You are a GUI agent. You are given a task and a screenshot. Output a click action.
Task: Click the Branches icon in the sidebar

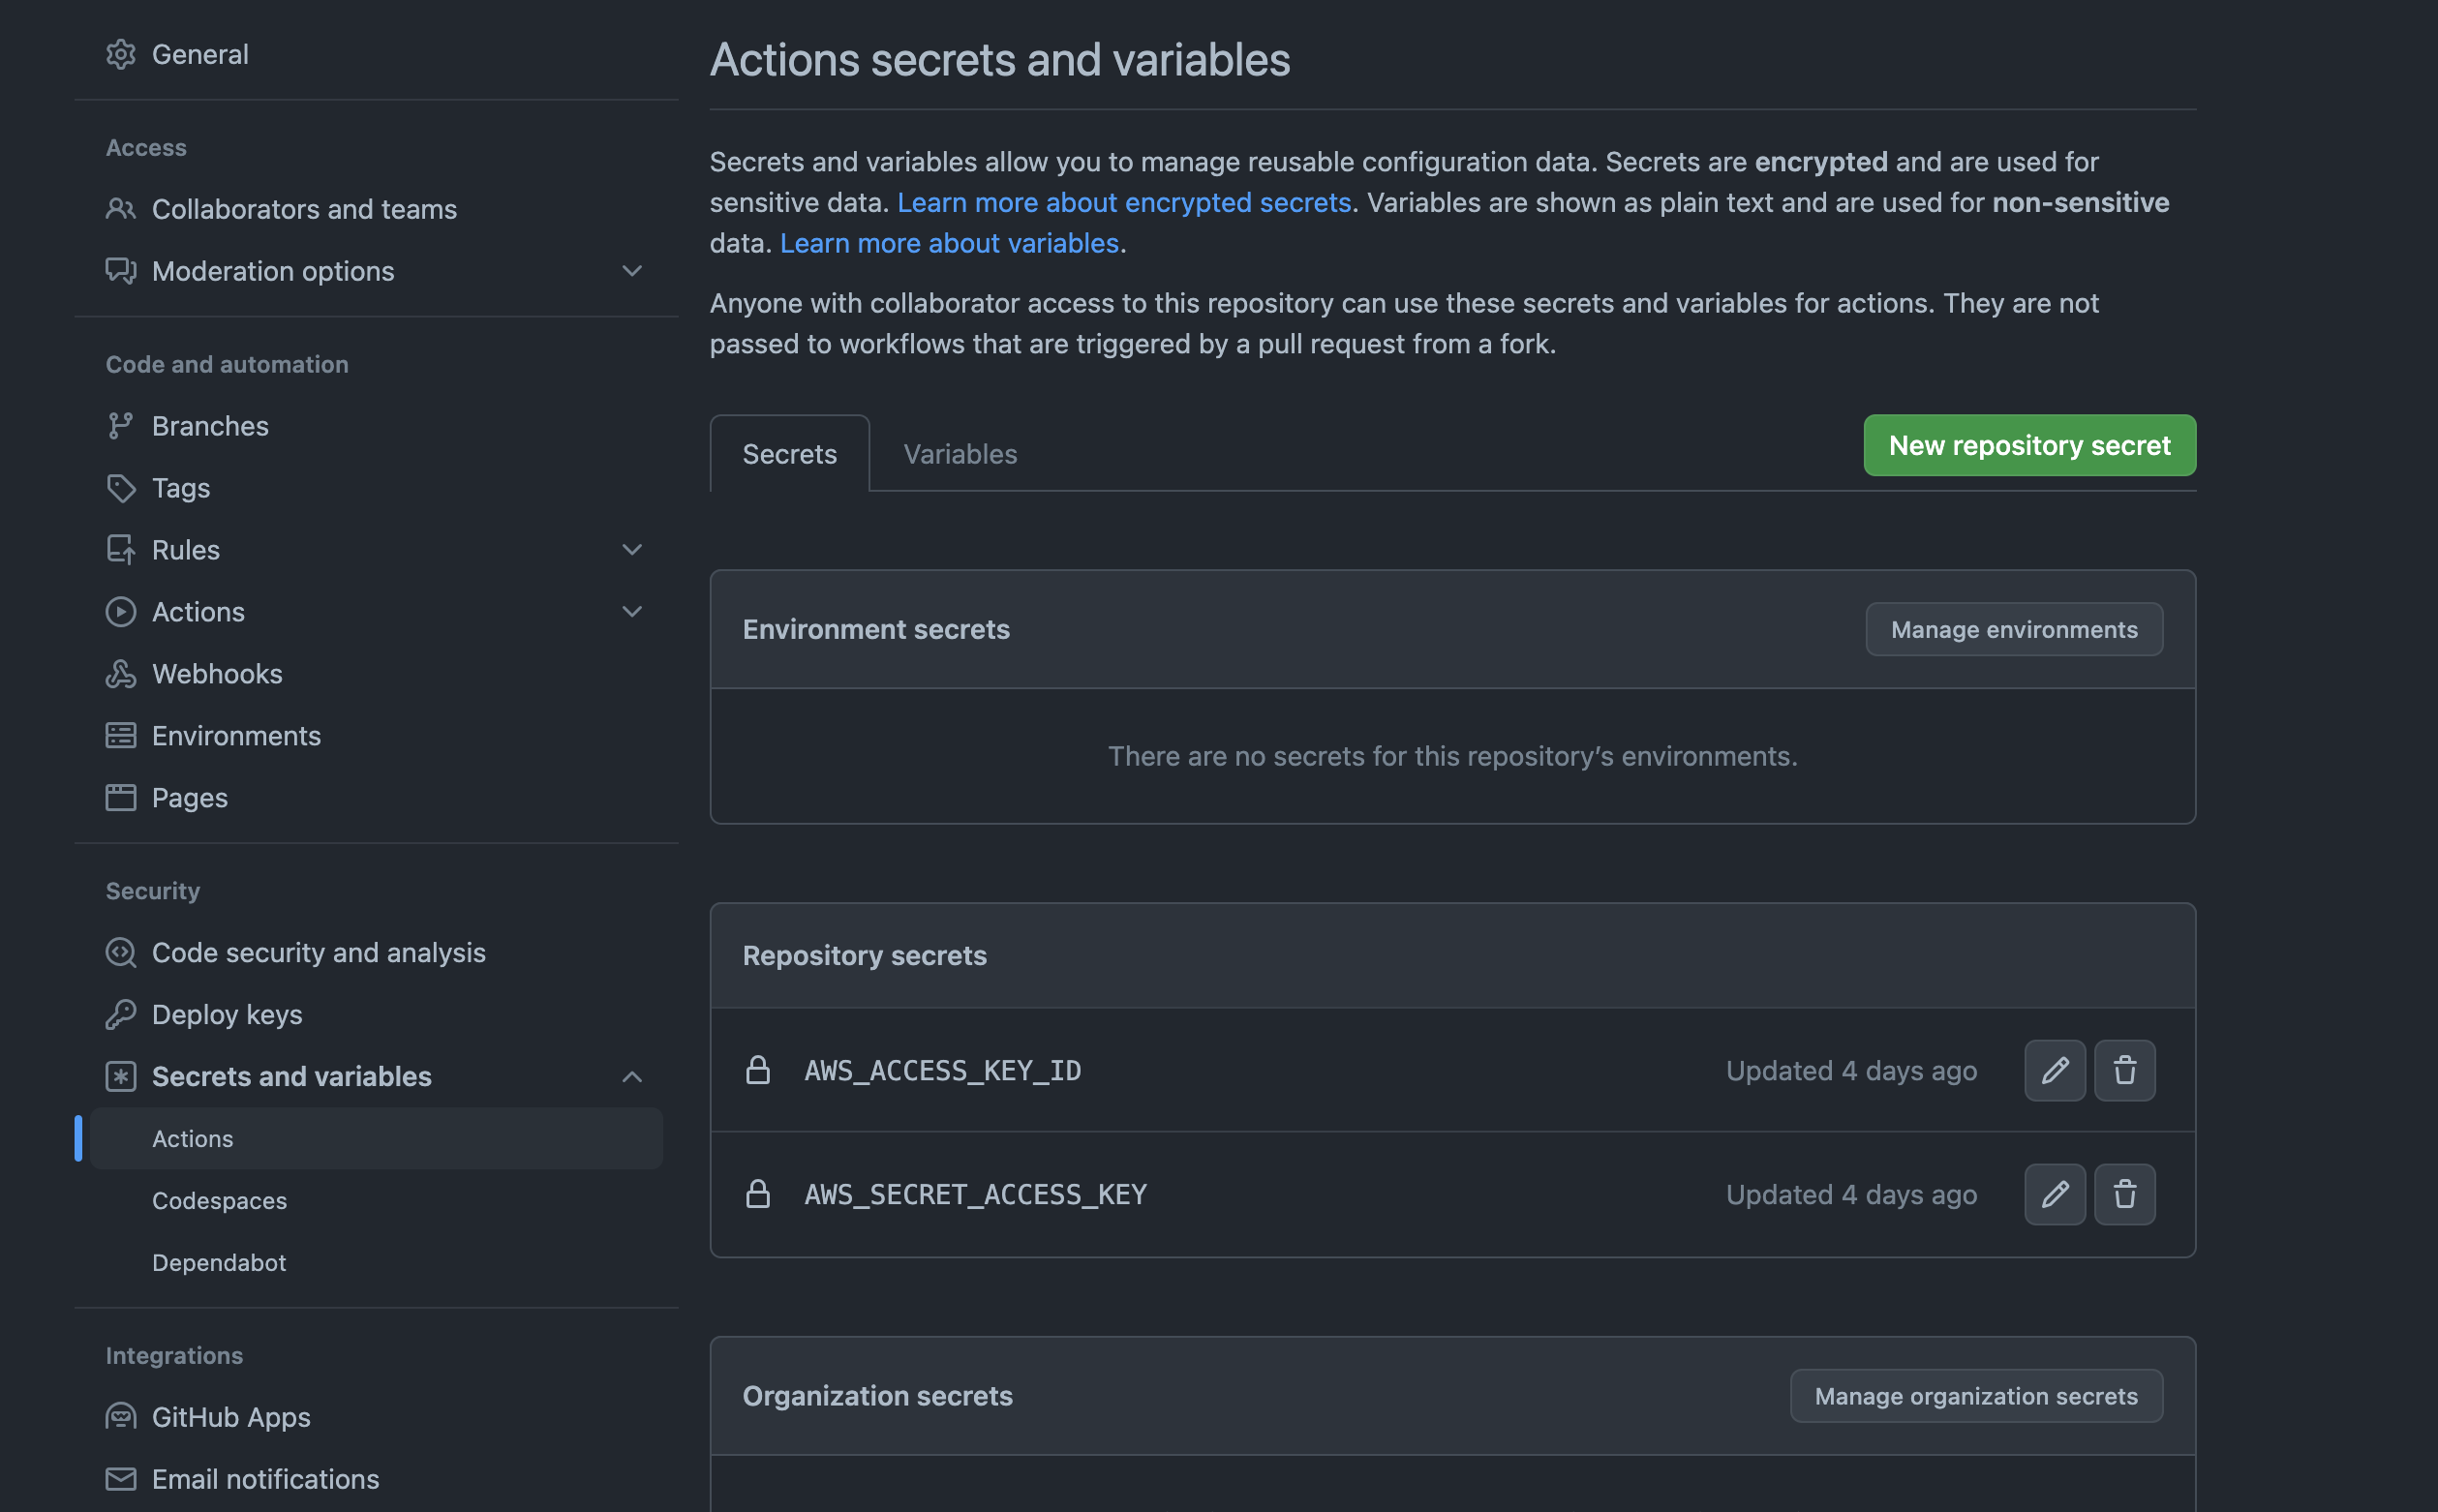[x=120, y=426]
